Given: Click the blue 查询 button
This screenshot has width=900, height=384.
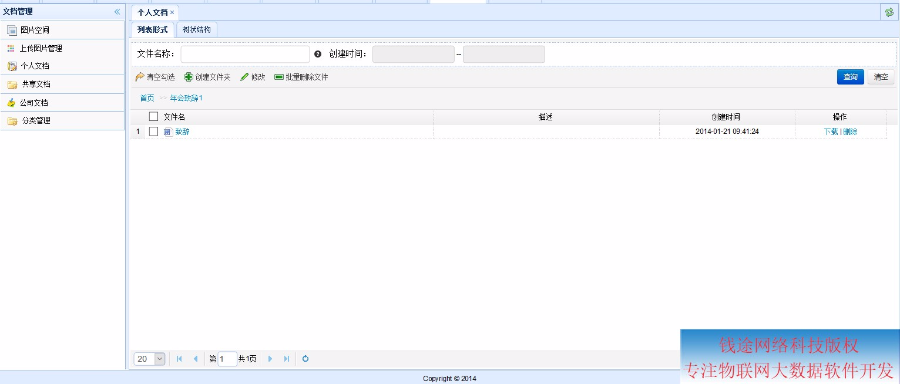Looking at the screenshot, I should 850,77.
